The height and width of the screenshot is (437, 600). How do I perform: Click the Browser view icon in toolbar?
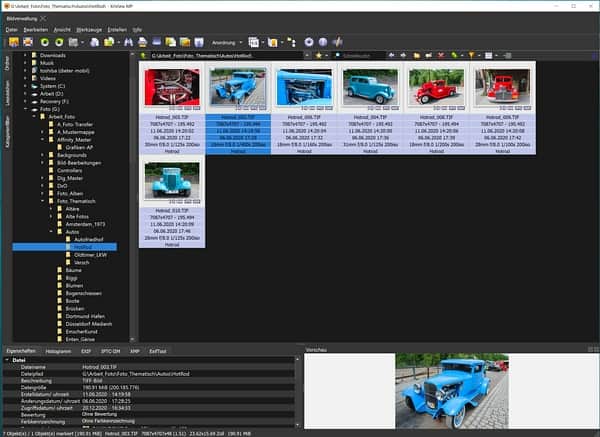(x=14, y=42)
